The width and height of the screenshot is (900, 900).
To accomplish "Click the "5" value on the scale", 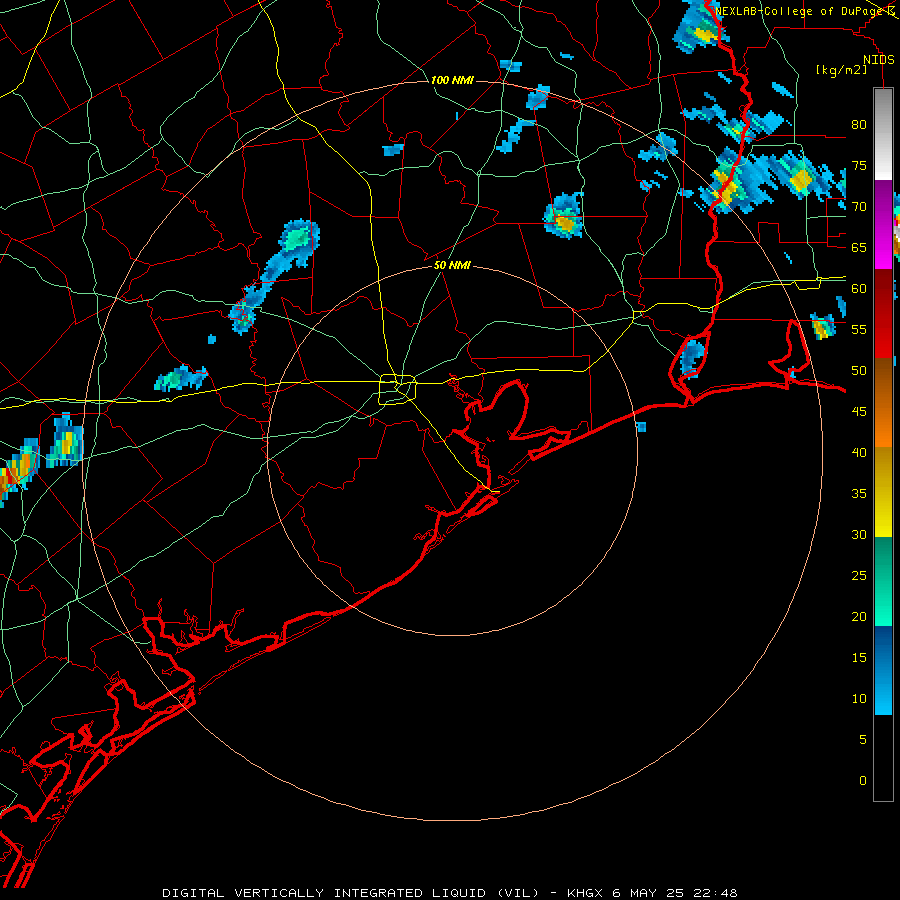I will coord(863,740).
